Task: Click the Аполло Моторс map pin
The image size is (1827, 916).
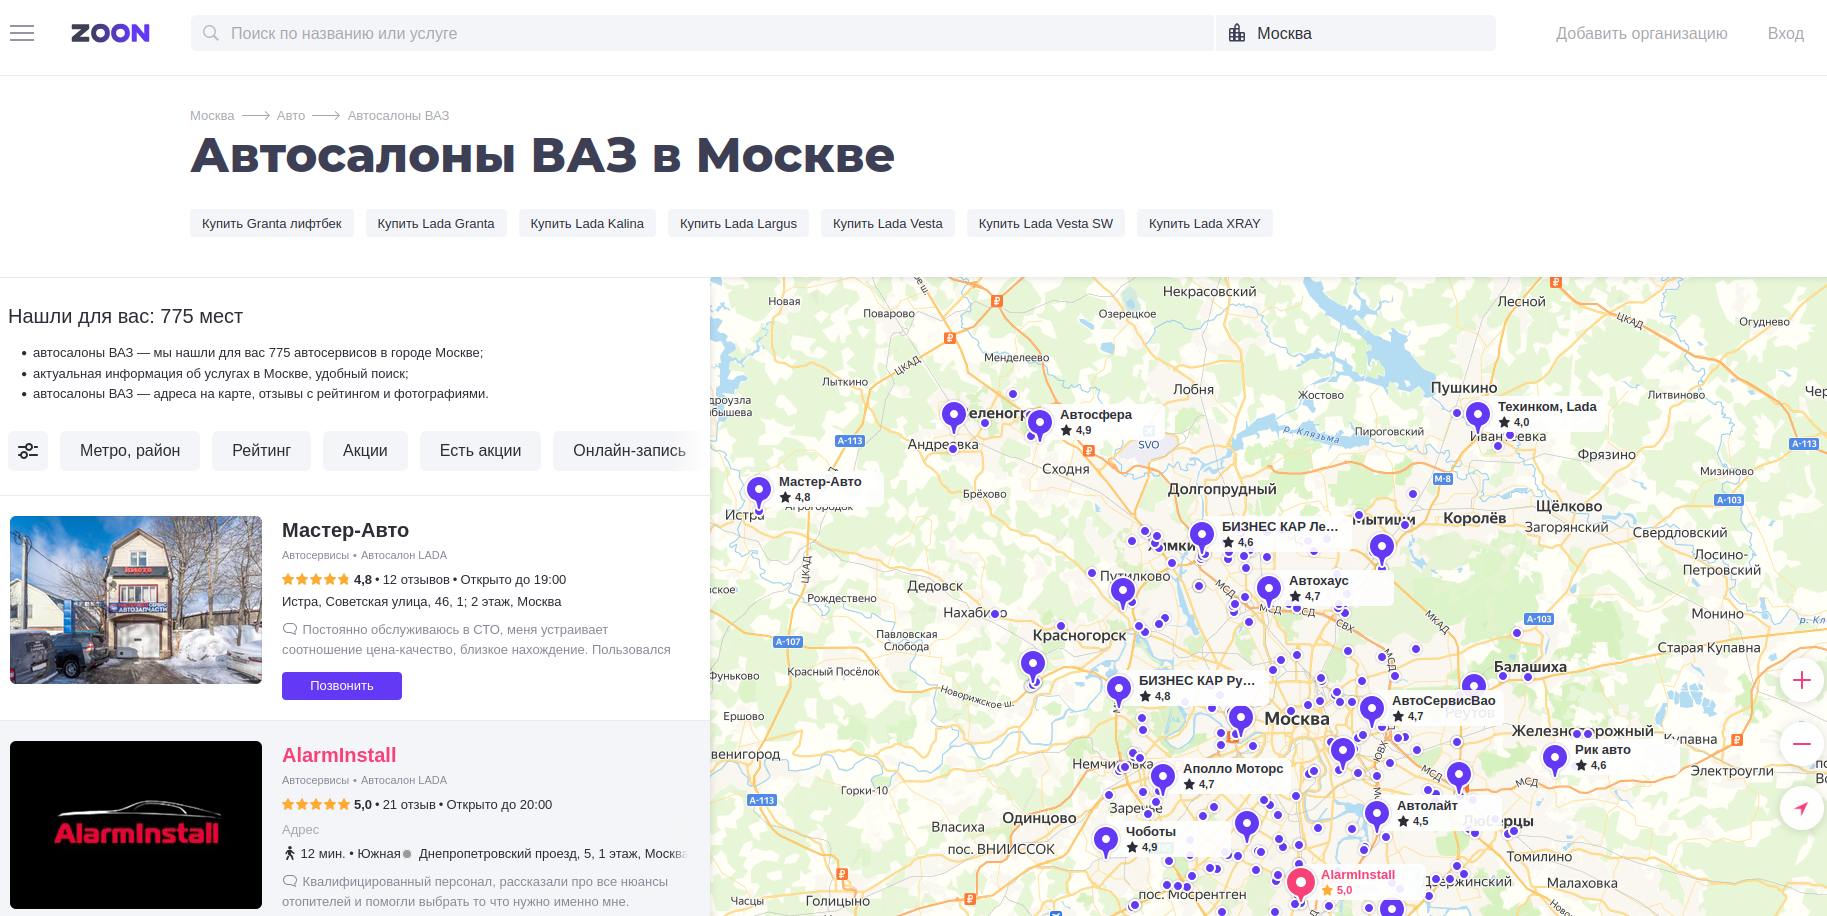Action: [x=1163, y=778]
